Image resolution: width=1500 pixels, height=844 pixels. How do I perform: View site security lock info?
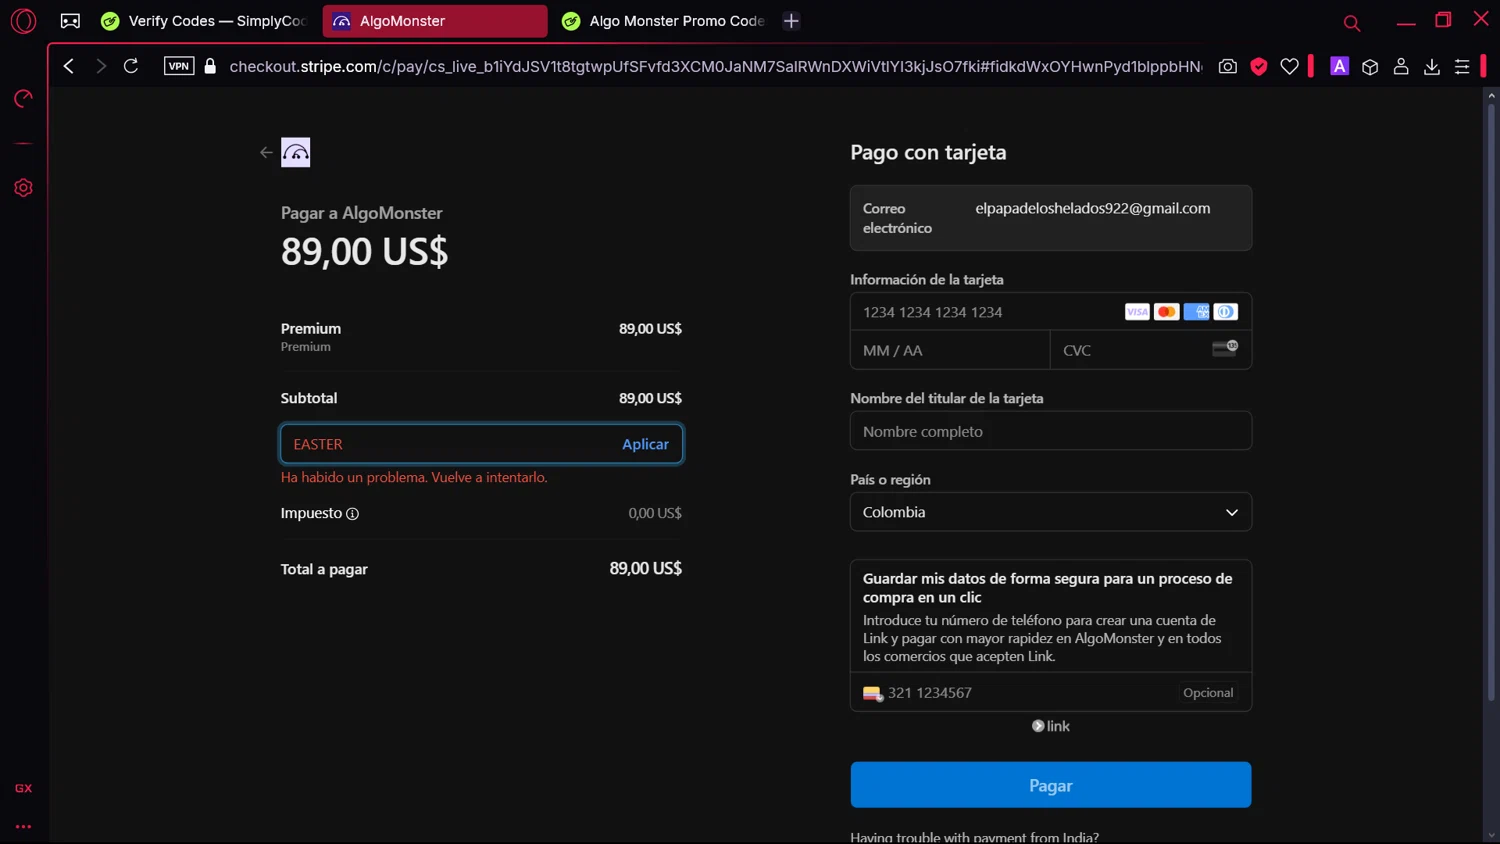[x=210, y=66]
